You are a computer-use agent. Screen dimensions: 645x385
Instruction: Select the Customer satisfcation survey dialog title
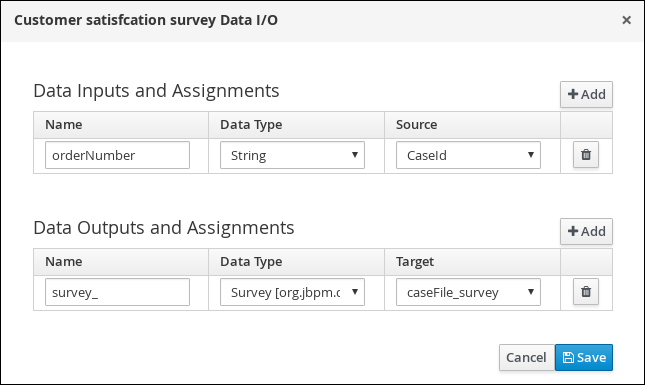(x=146, y=20)
